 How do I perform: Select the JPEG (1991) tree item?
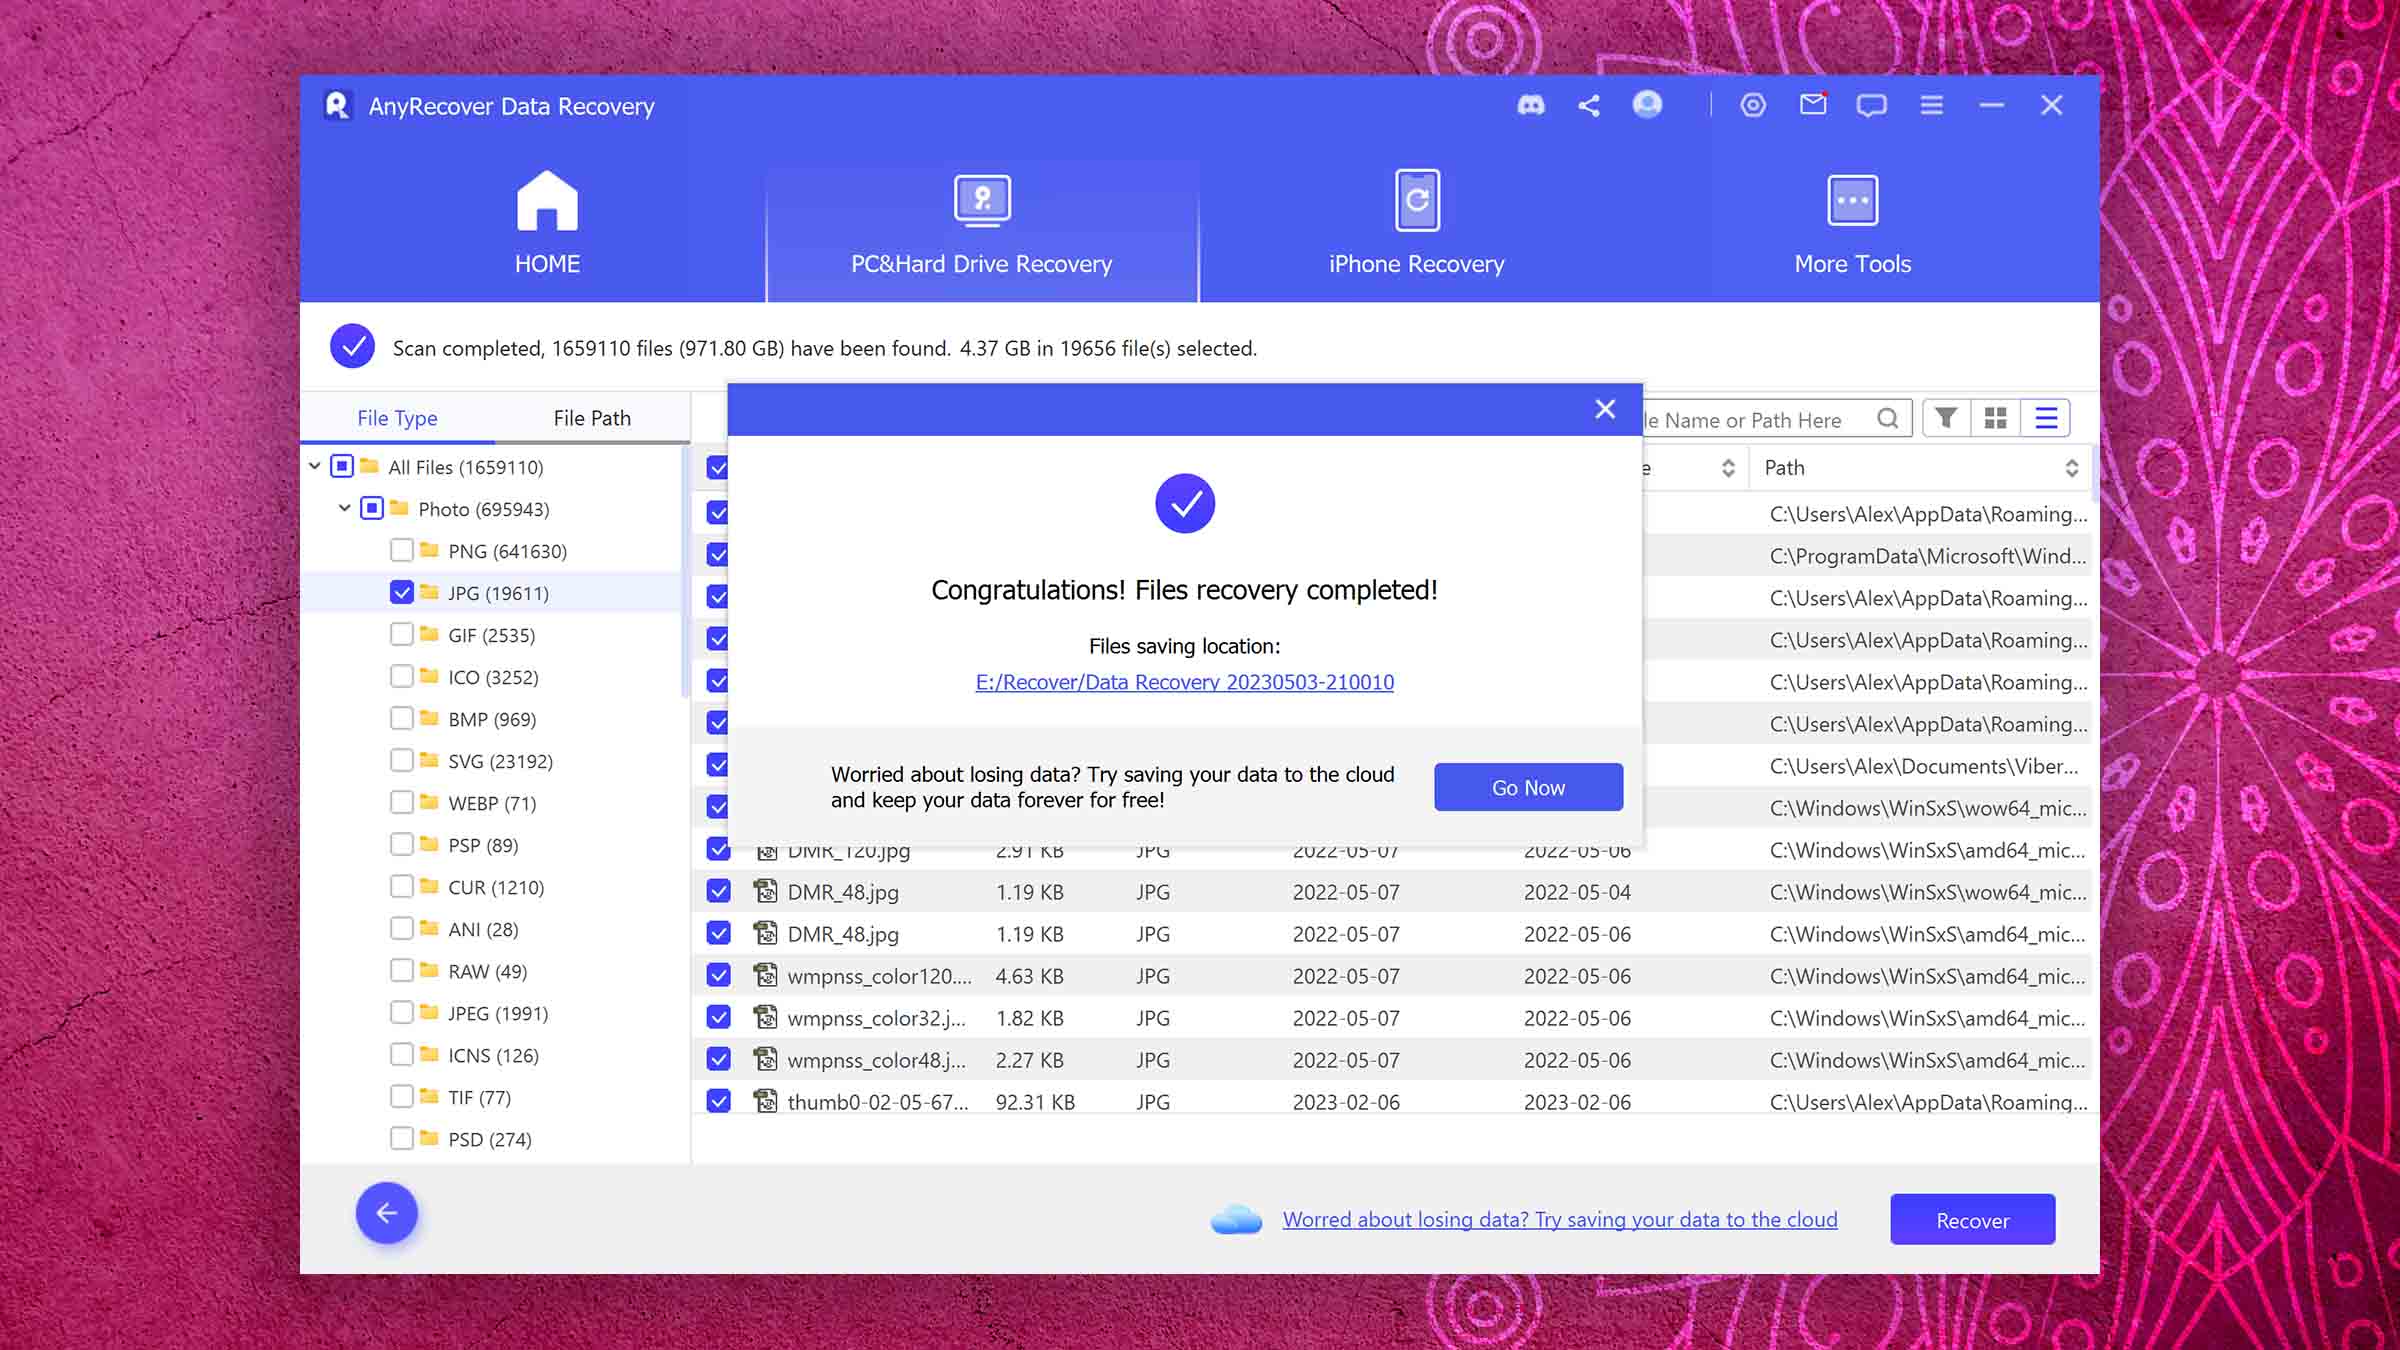(498, 1013)
